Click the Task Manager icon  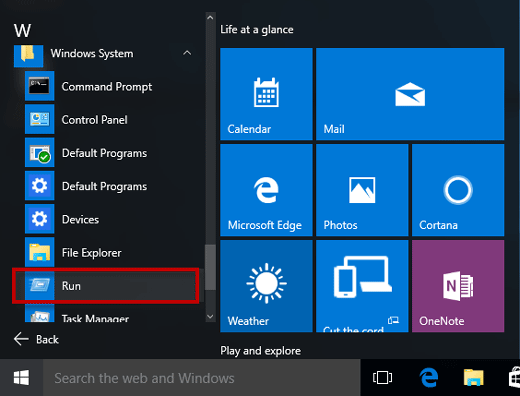pyautogui.click(x=39, y=313)
